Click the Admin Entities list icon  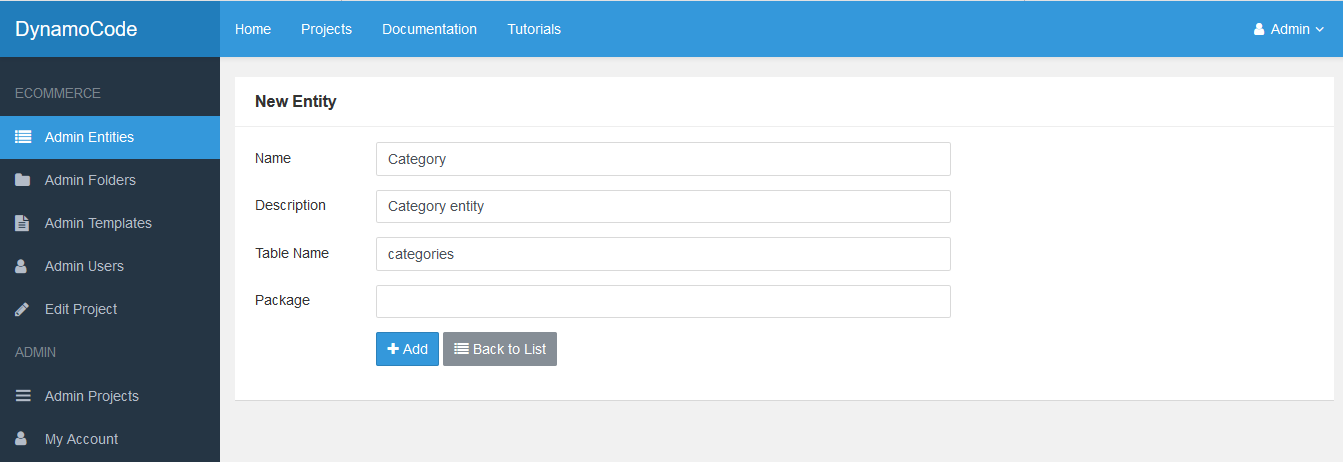tap(23, 137)
